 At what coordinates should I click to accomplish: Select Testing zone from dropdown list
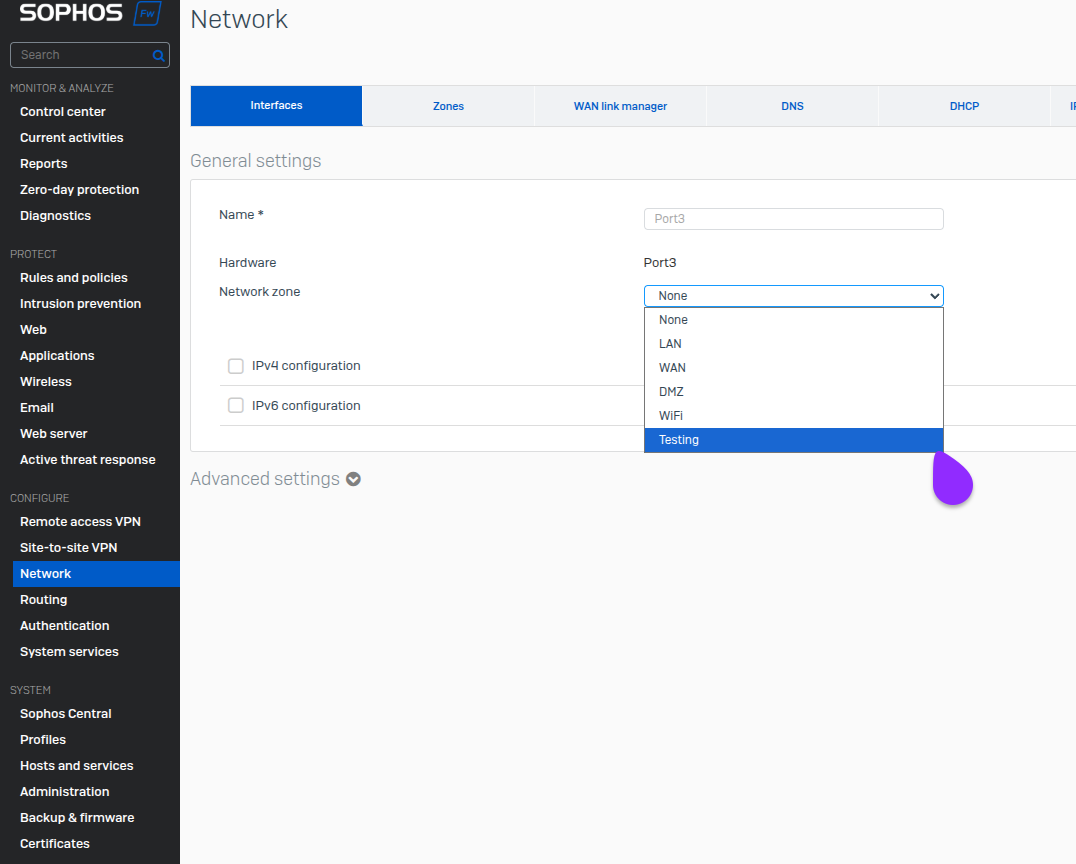[x=793, y=440]
